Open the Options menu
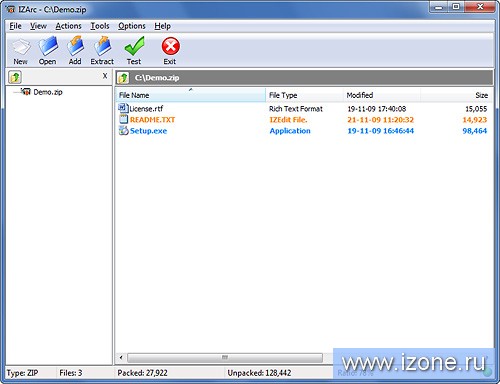The height and width of the screenshot is (384, 500). [132, 26]
